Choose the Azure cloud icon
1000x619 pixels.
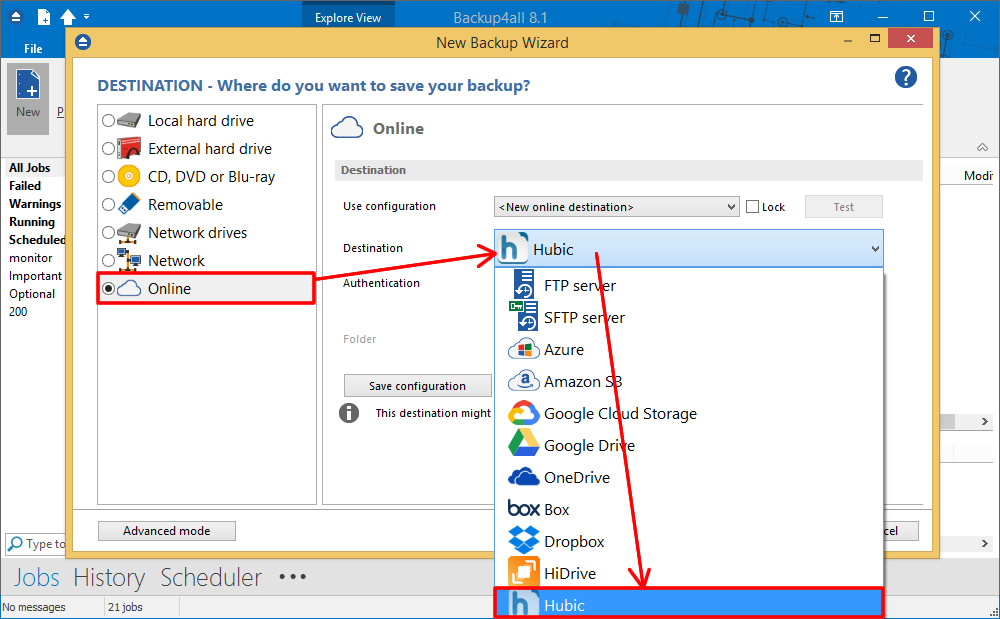click(524, 350)
